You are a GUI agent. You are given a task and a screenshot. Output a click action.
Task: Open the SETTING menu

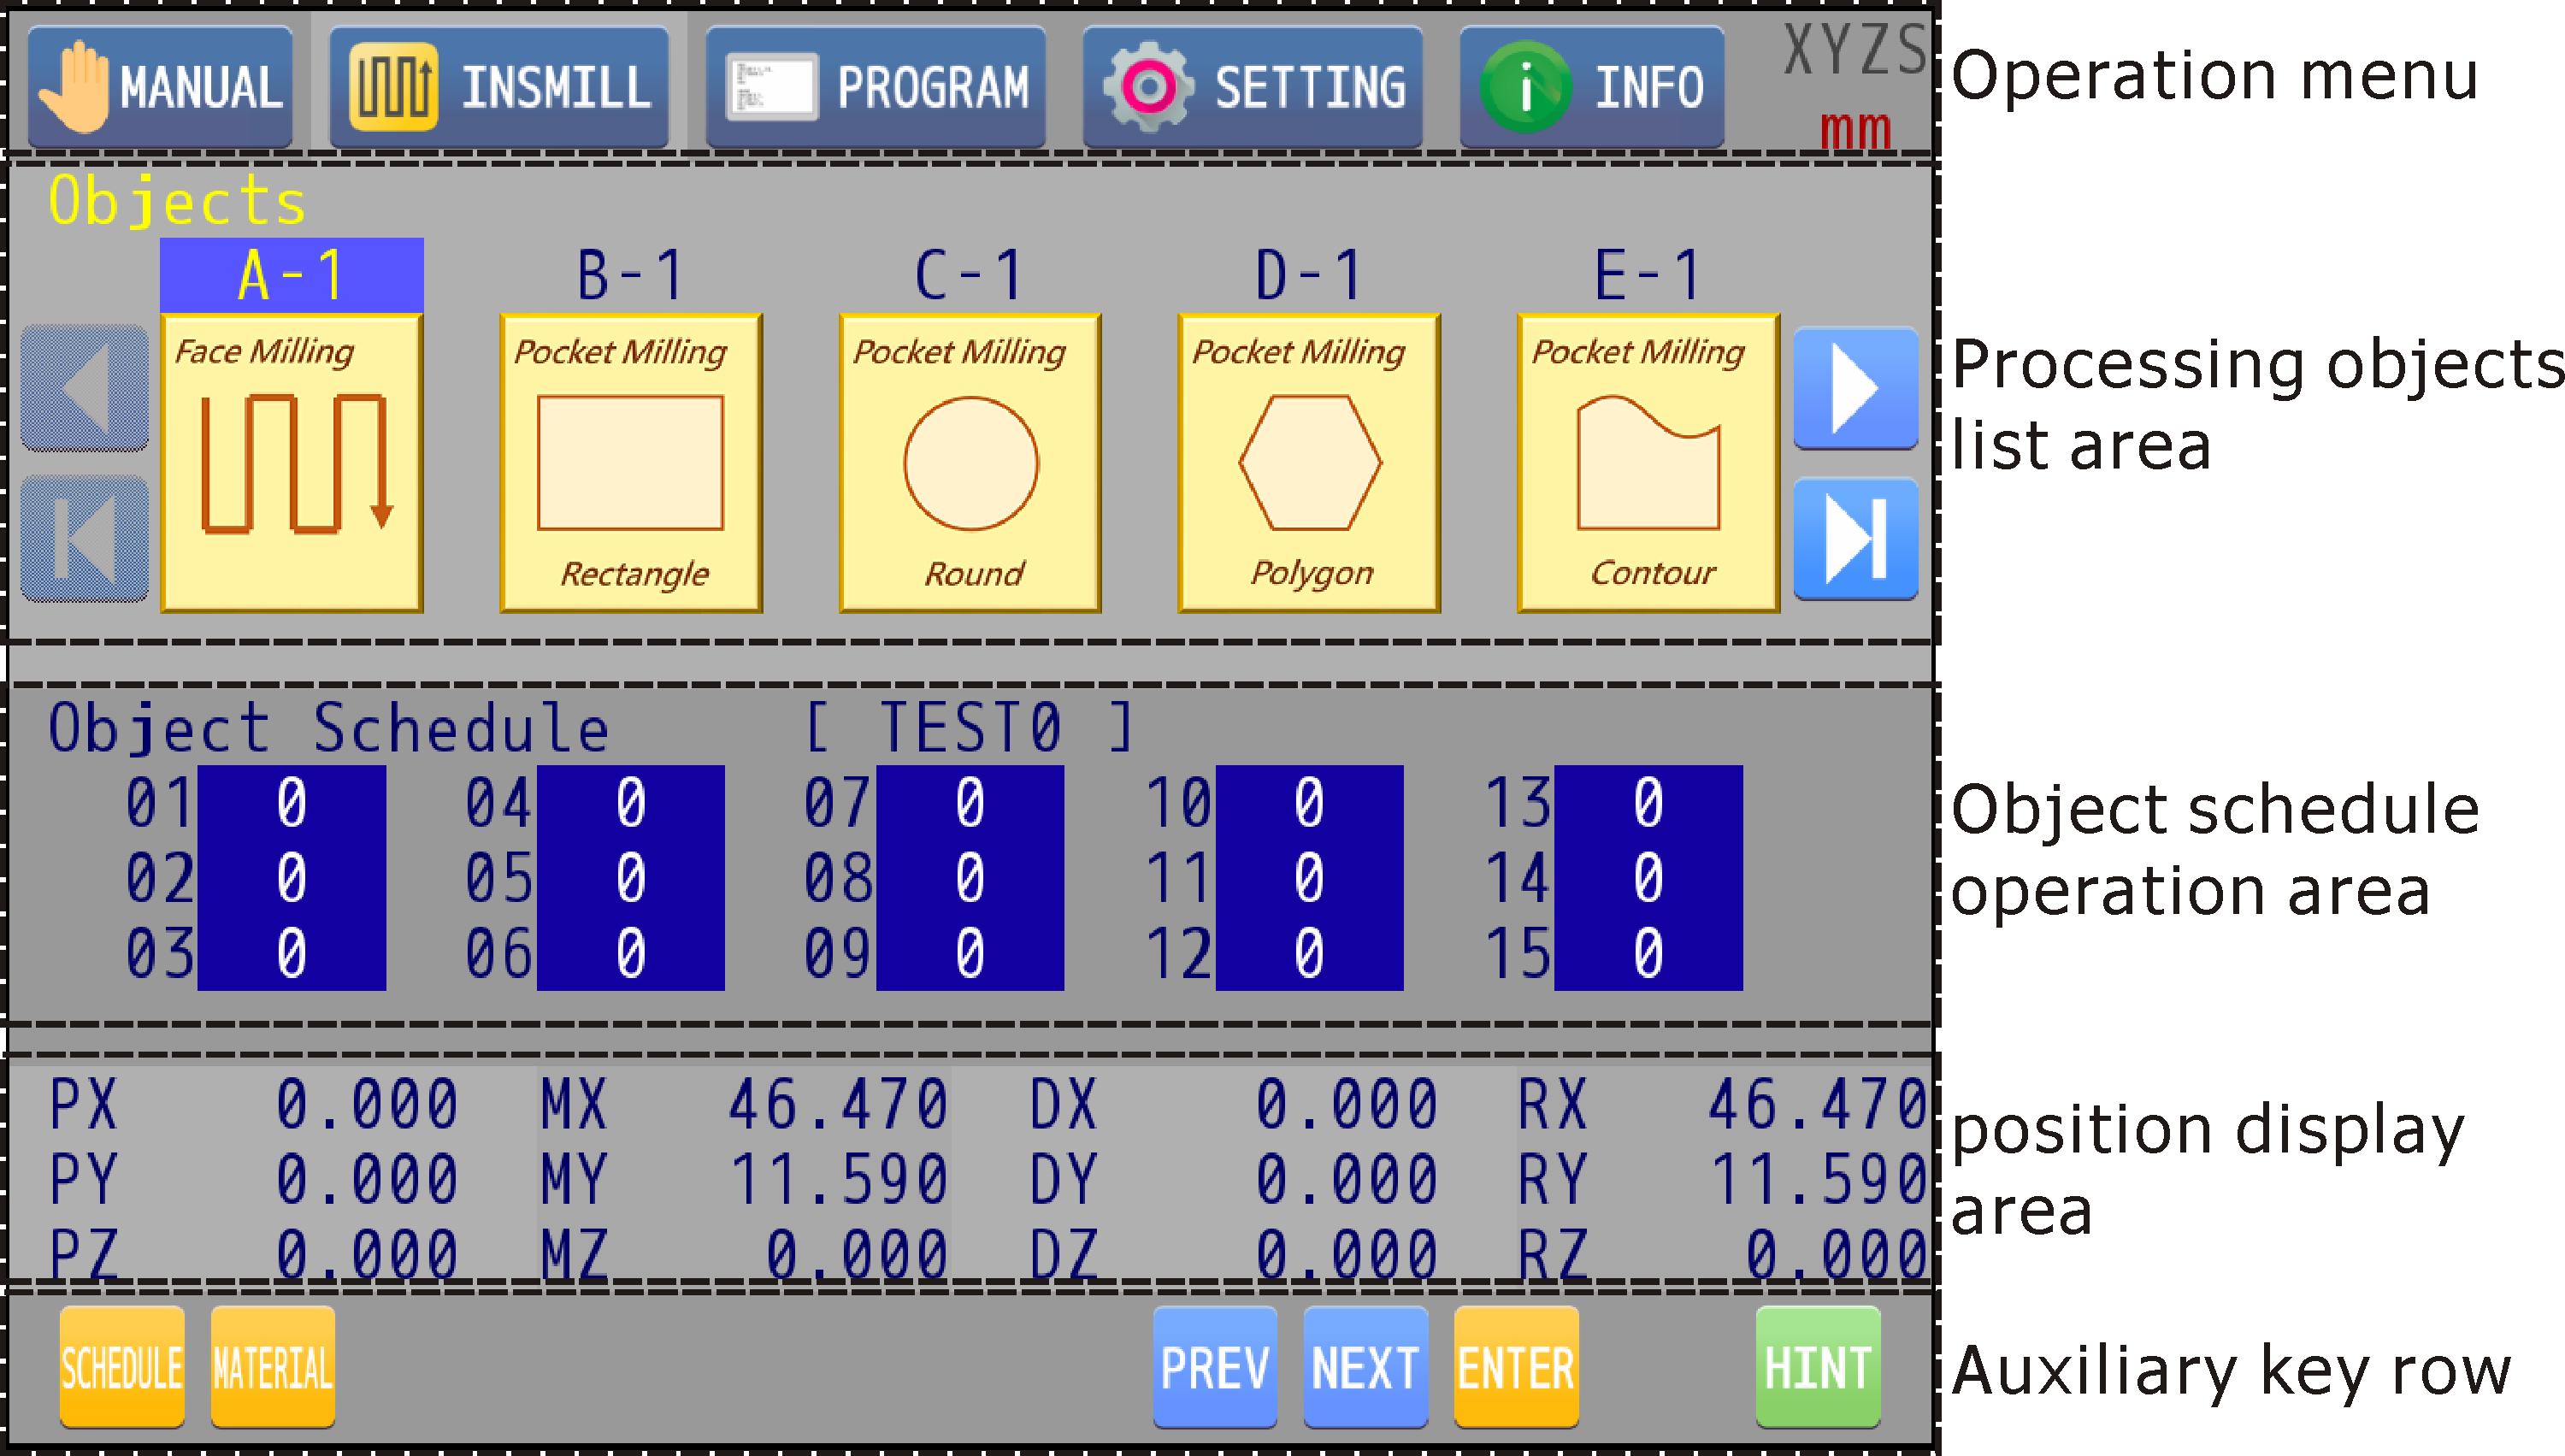1252,87
